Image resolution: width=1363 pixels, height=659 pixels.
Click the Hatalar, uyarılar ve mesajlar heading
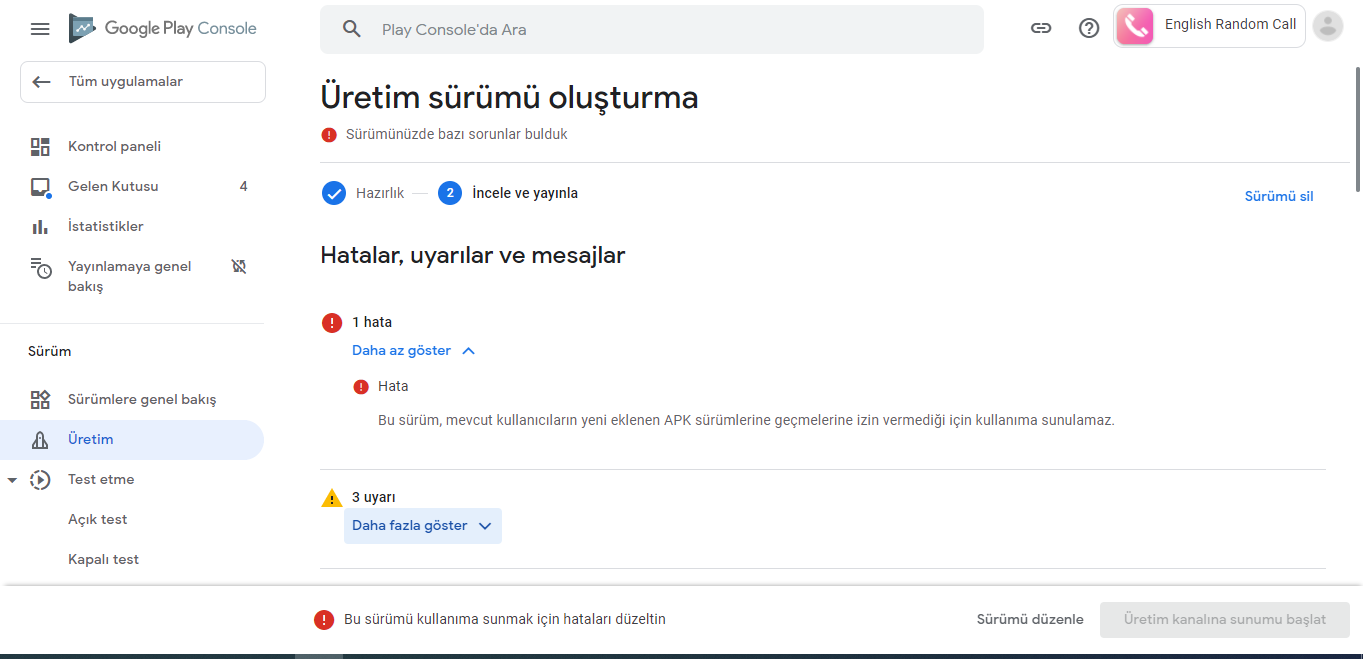pos(473,256)
